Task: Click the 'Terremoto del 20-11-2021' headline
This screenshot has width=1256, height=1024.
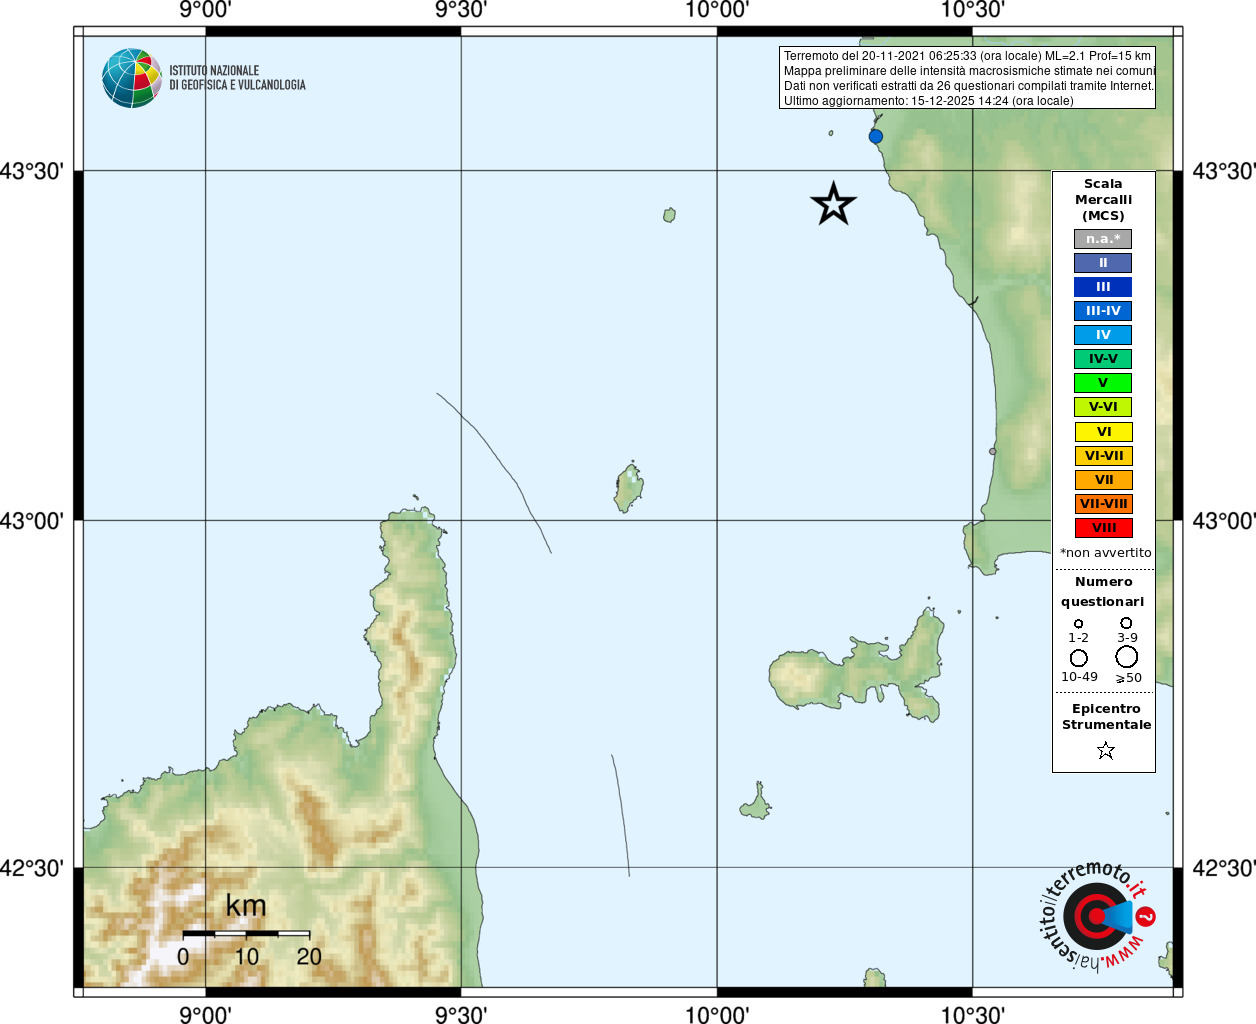Action: pos(968,56)
